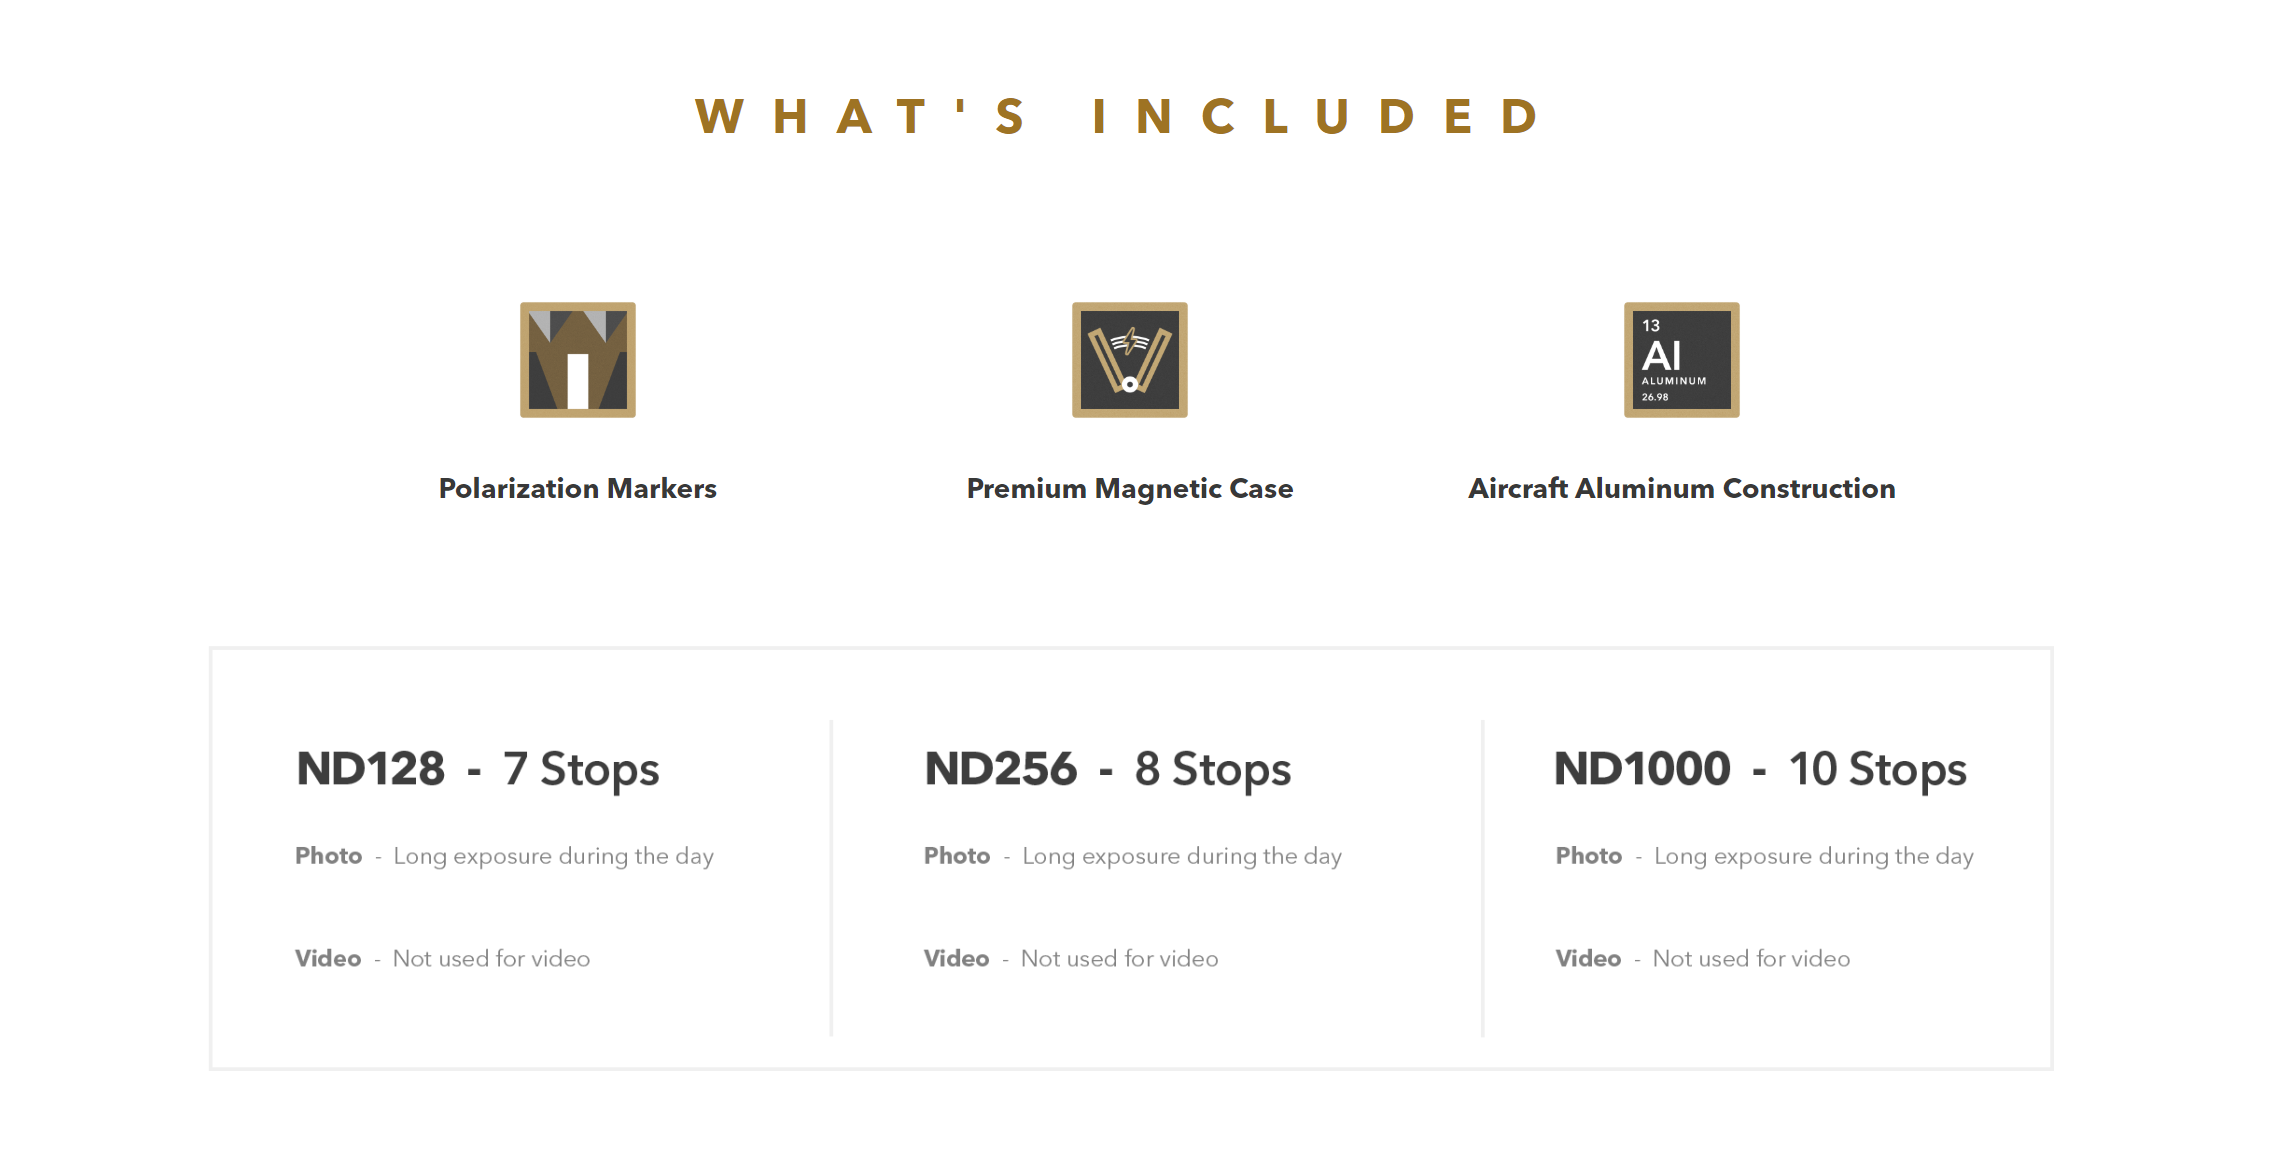Click the Premium Magnetic Case icon

click(x=1130, y=360)
